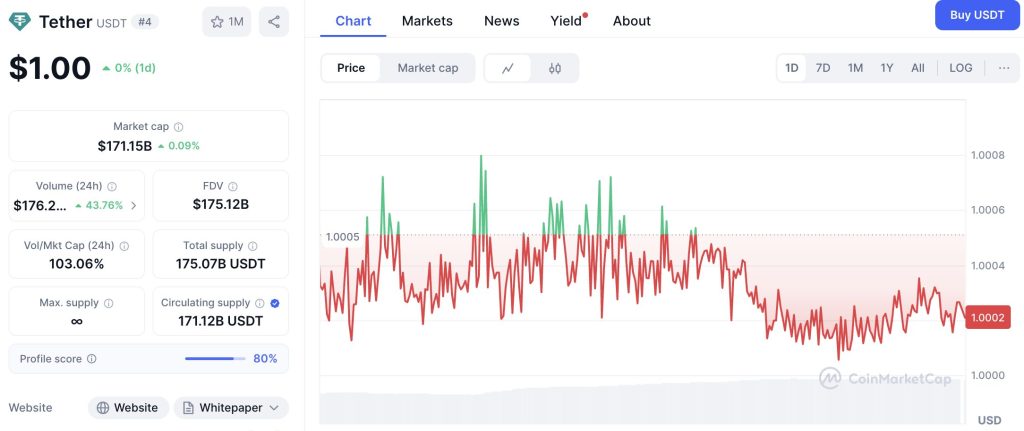Switch to the News tab
Image resolution: width=1024 pixels, height=431 pixels.
coord(501,21)
